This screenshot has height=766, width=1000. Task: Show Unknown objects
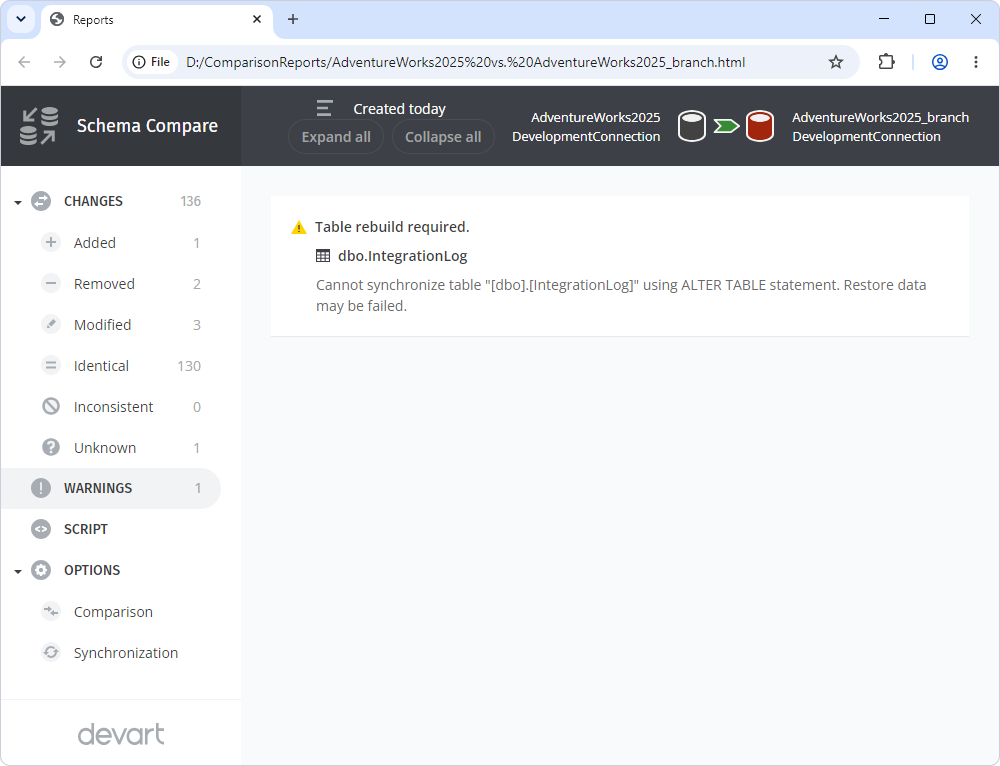coord(105,447)
